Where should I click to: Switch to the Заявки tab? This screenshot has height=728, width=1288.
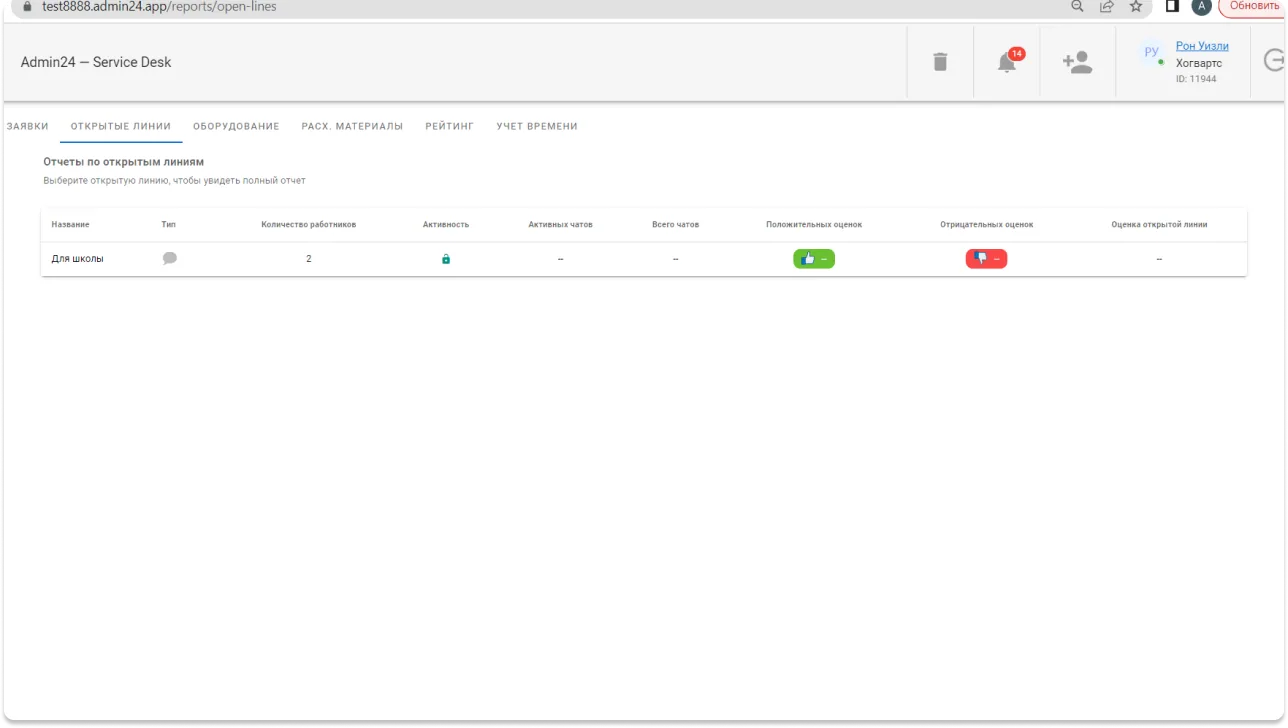tap(27, 126)
